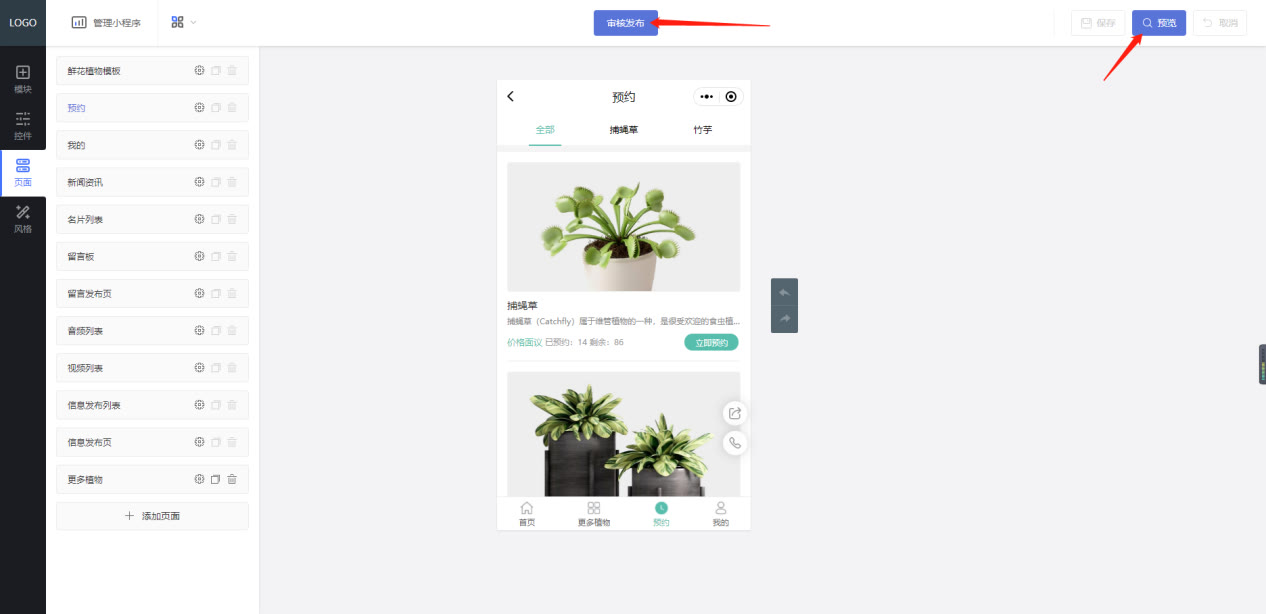Click the phone call icon in the preview
This screenshot has height=614, width=1266.
pyautogui.click(x=735, y=443)
